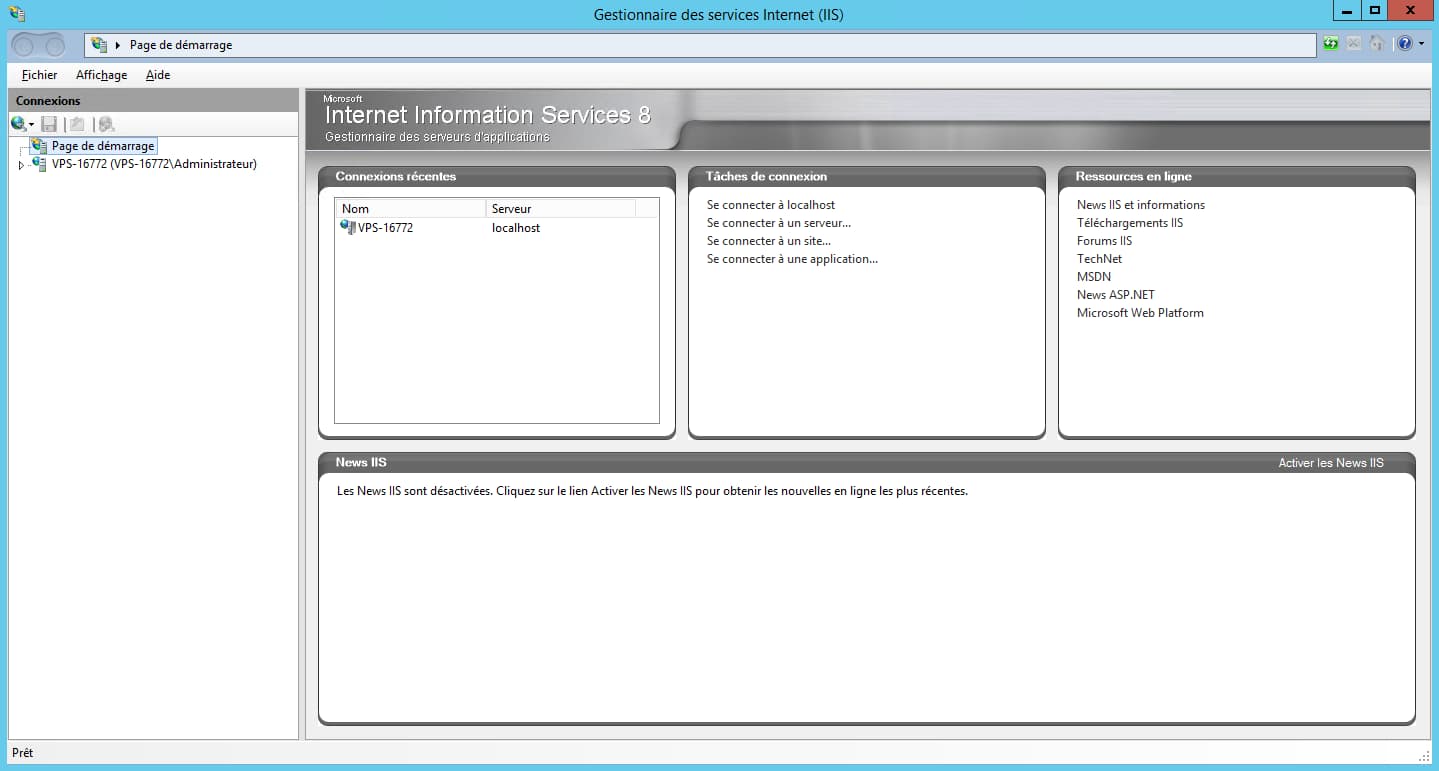Open the dropdown arrow beside the help icon
The image size is (1439, 771).
point(1421,44)
